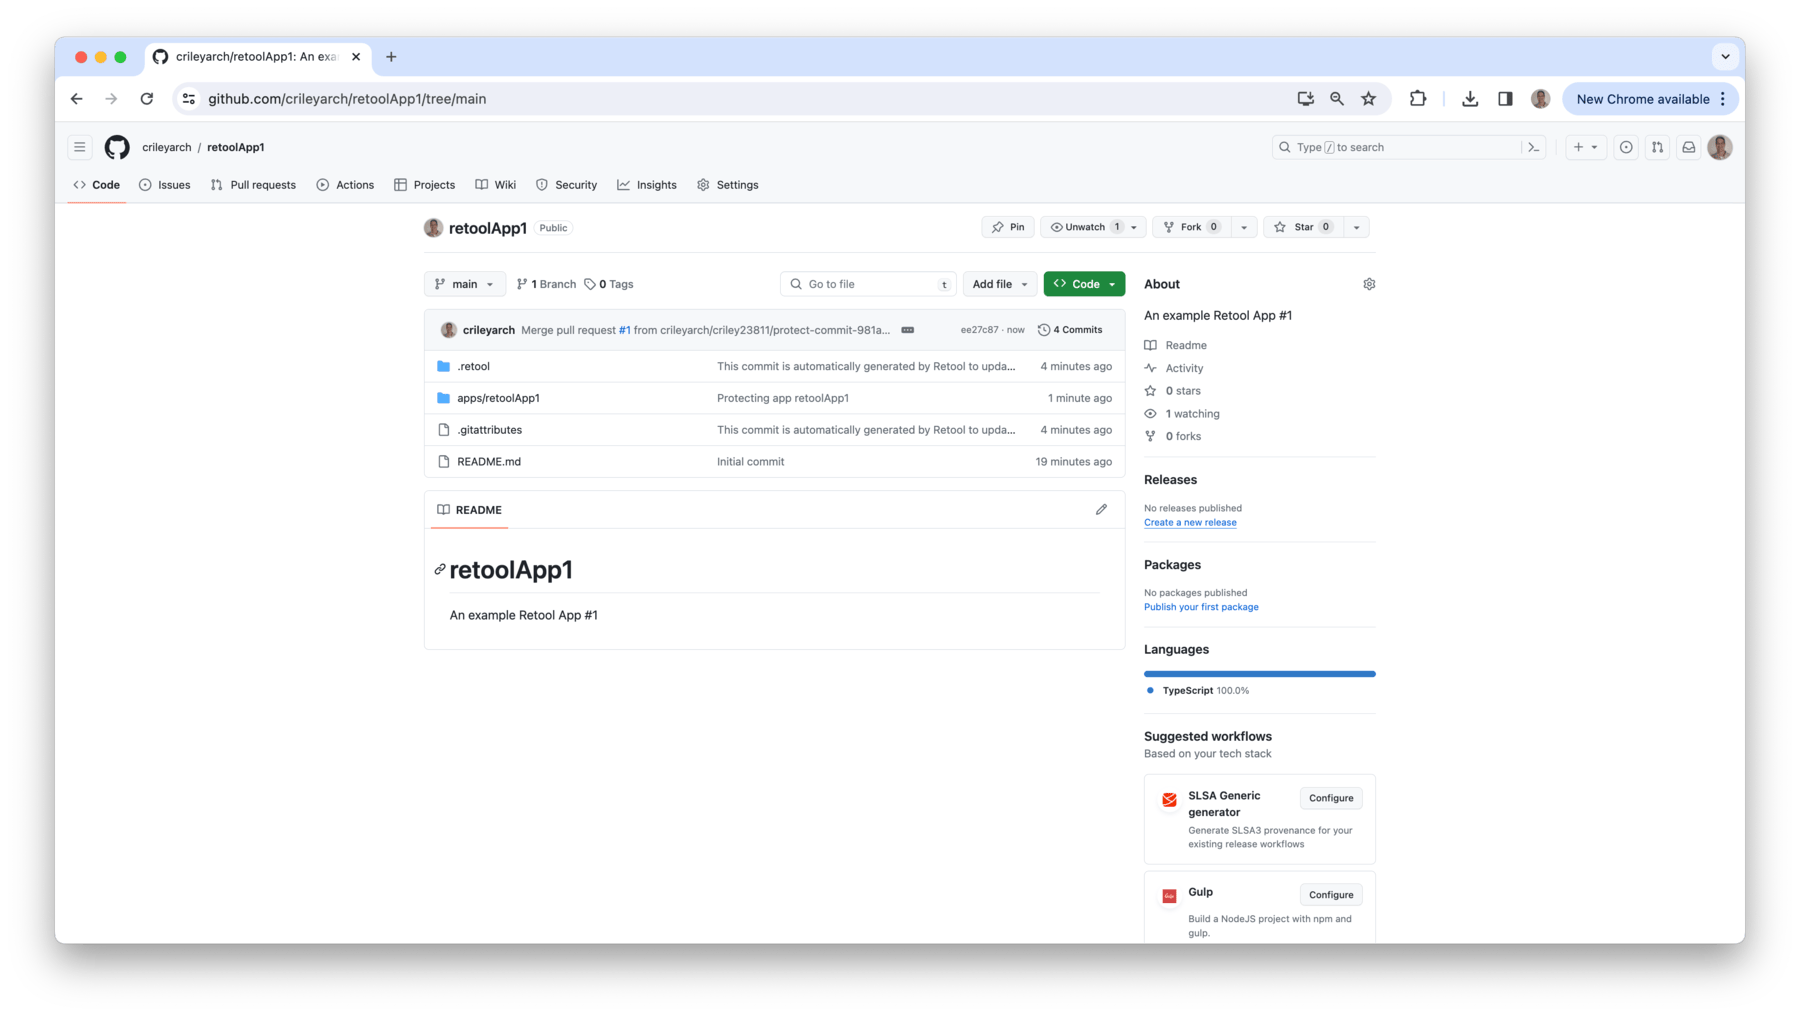This screenshot has height=1016, width=1800.
Task: Click Chrome zoom magnifier icon in address bar
Action: coord(1336,99)
